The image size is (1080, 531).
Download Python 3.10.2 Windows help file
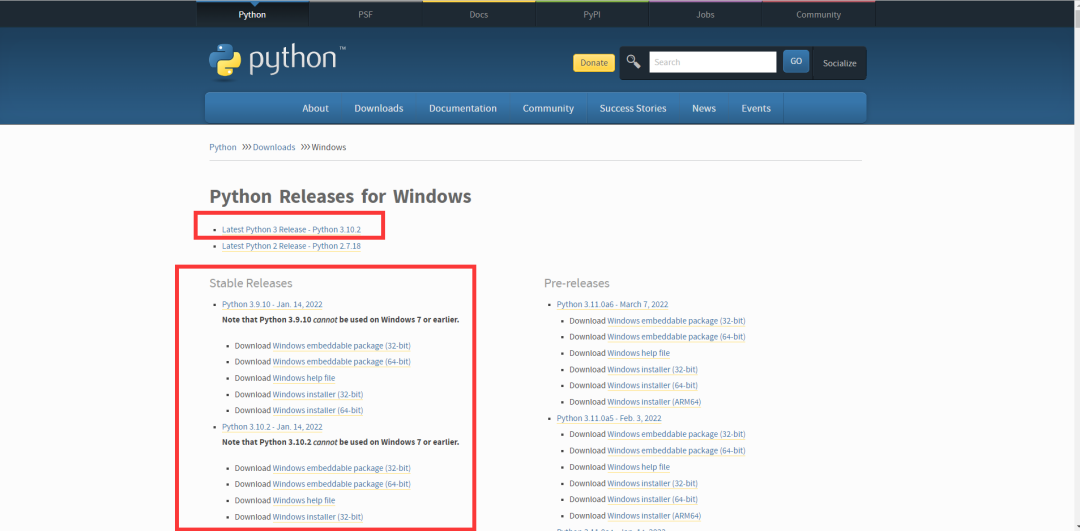(304, 501)
